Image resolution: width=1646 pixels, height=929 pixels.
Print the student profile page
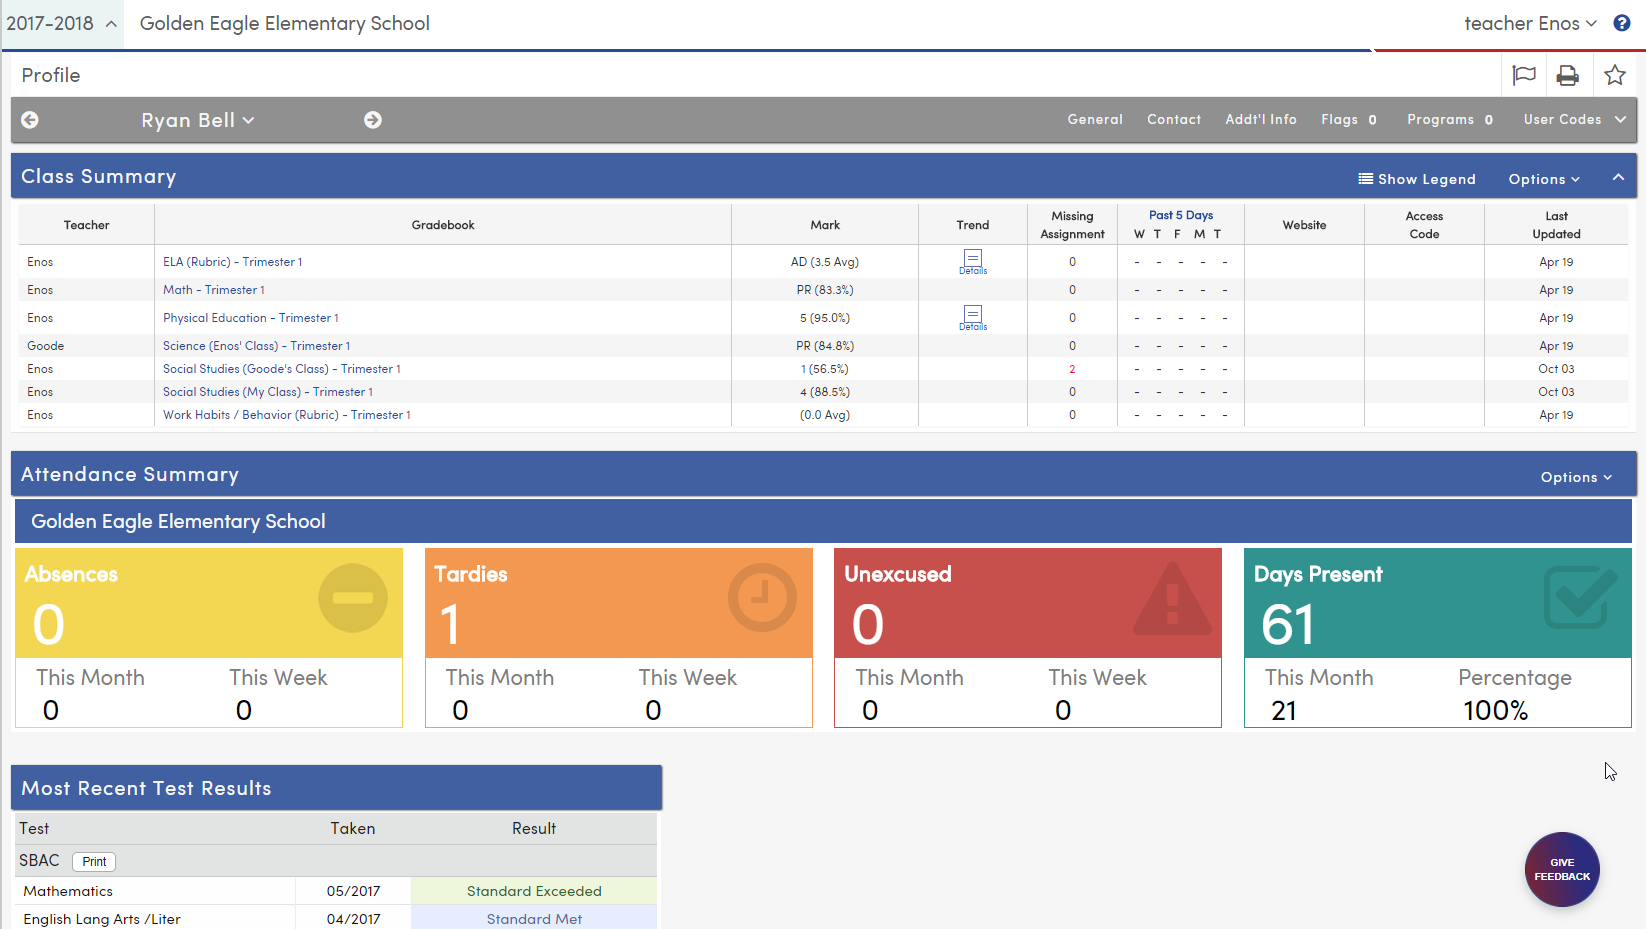1568,75
